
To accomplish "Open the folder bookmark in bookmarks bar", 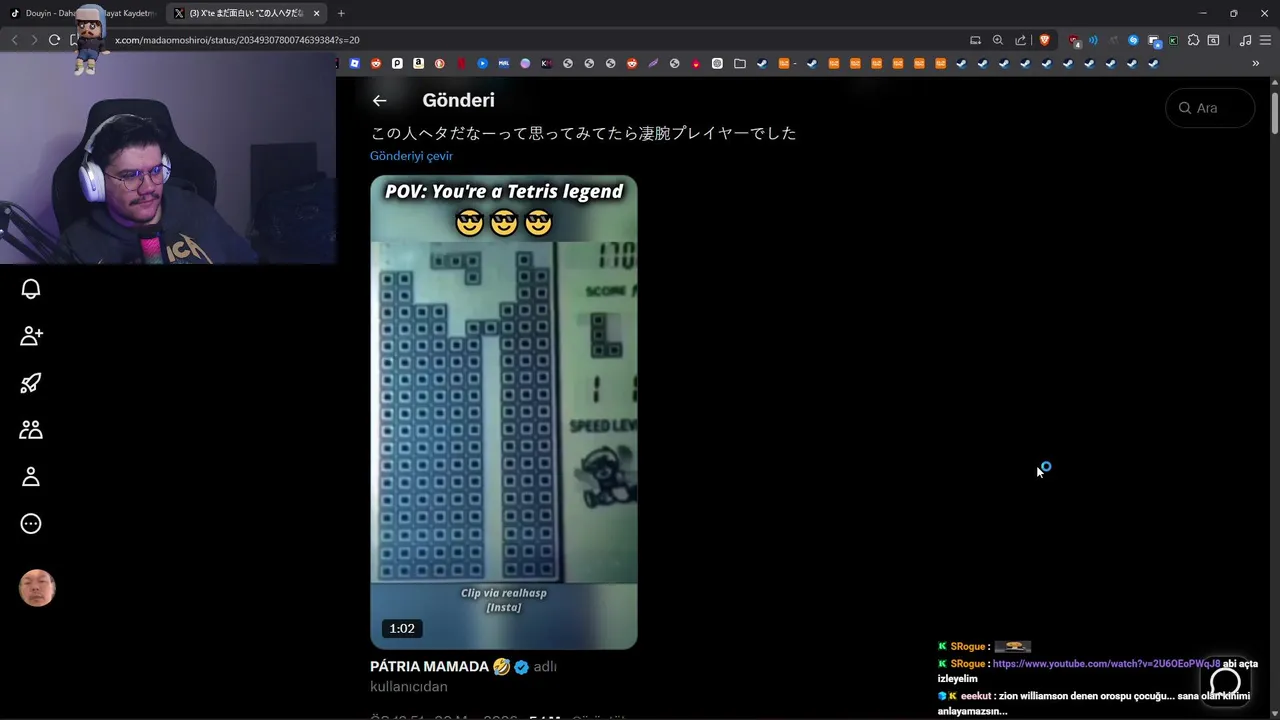I will coord(740,63).
